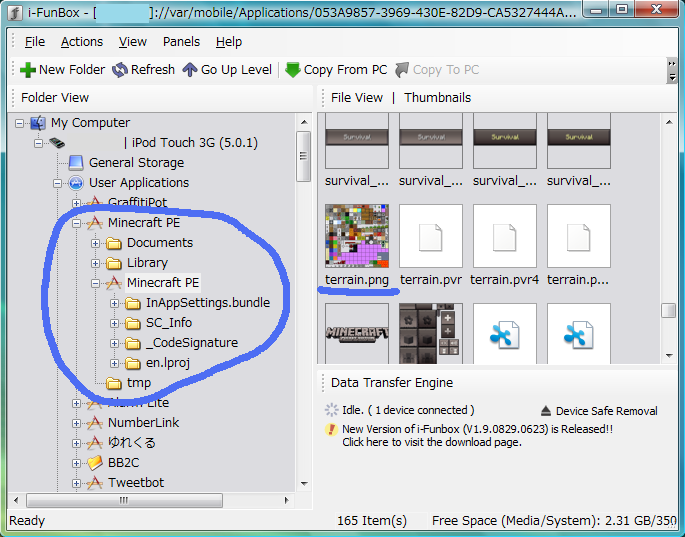Click the Idle device connected status text
The width and height of the screenshot is (685, 537).
(408, 410)
